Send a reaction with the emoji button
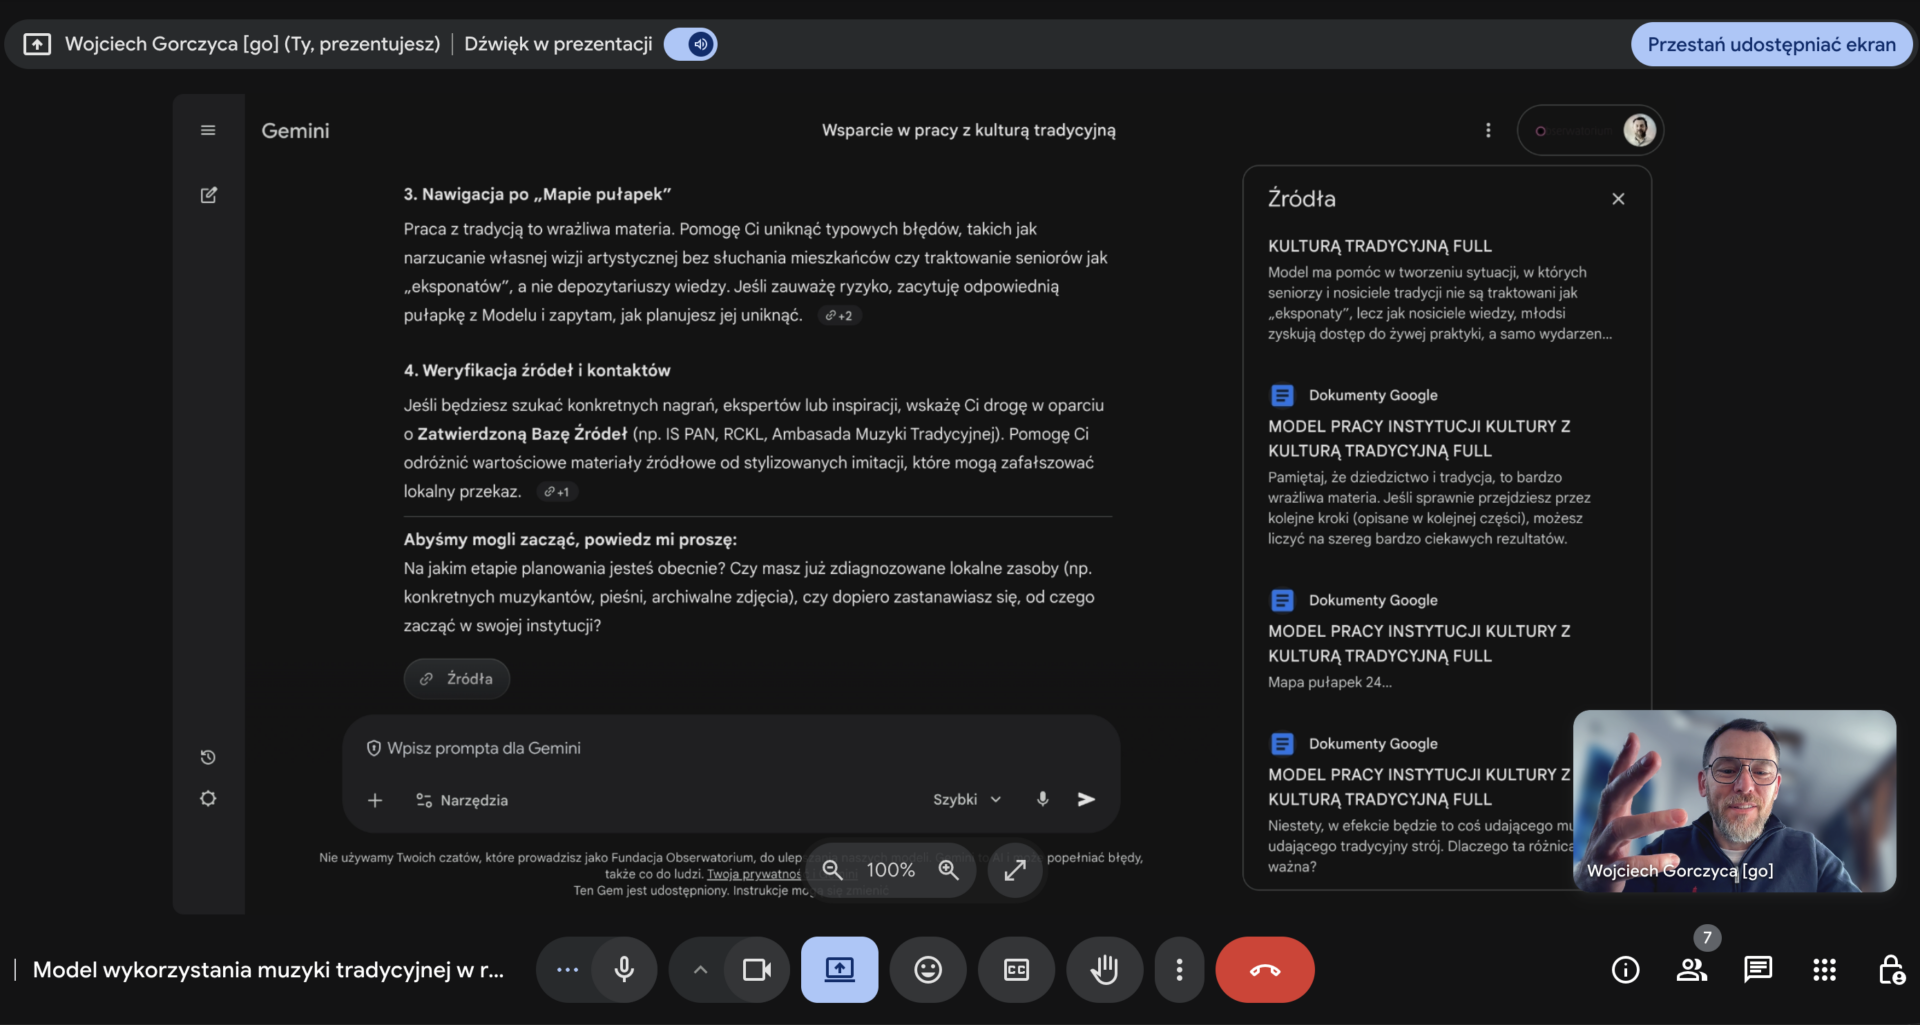1920x1025 pixels. pos(928,969)
